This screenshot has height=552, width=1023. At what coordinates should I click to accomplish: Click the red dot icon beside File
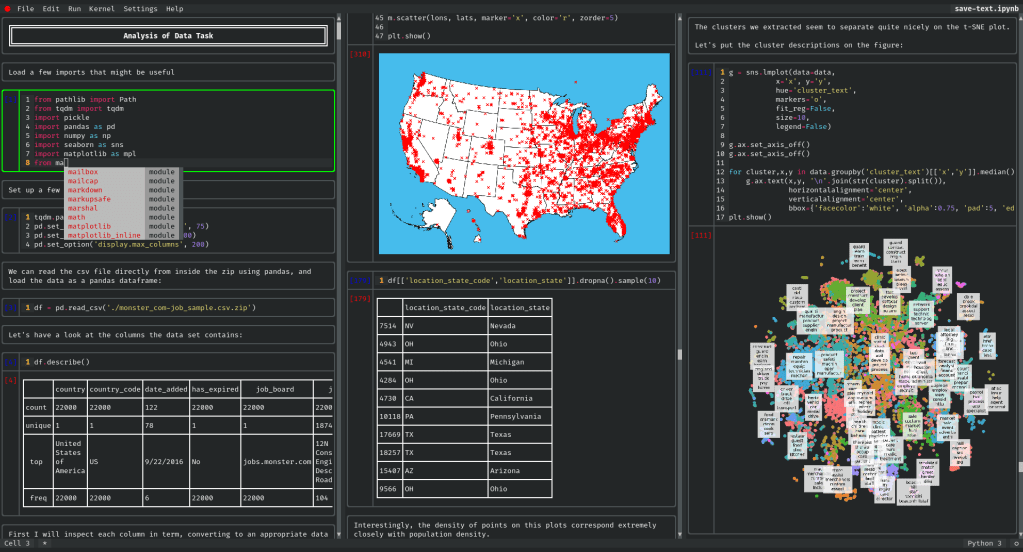7,8
